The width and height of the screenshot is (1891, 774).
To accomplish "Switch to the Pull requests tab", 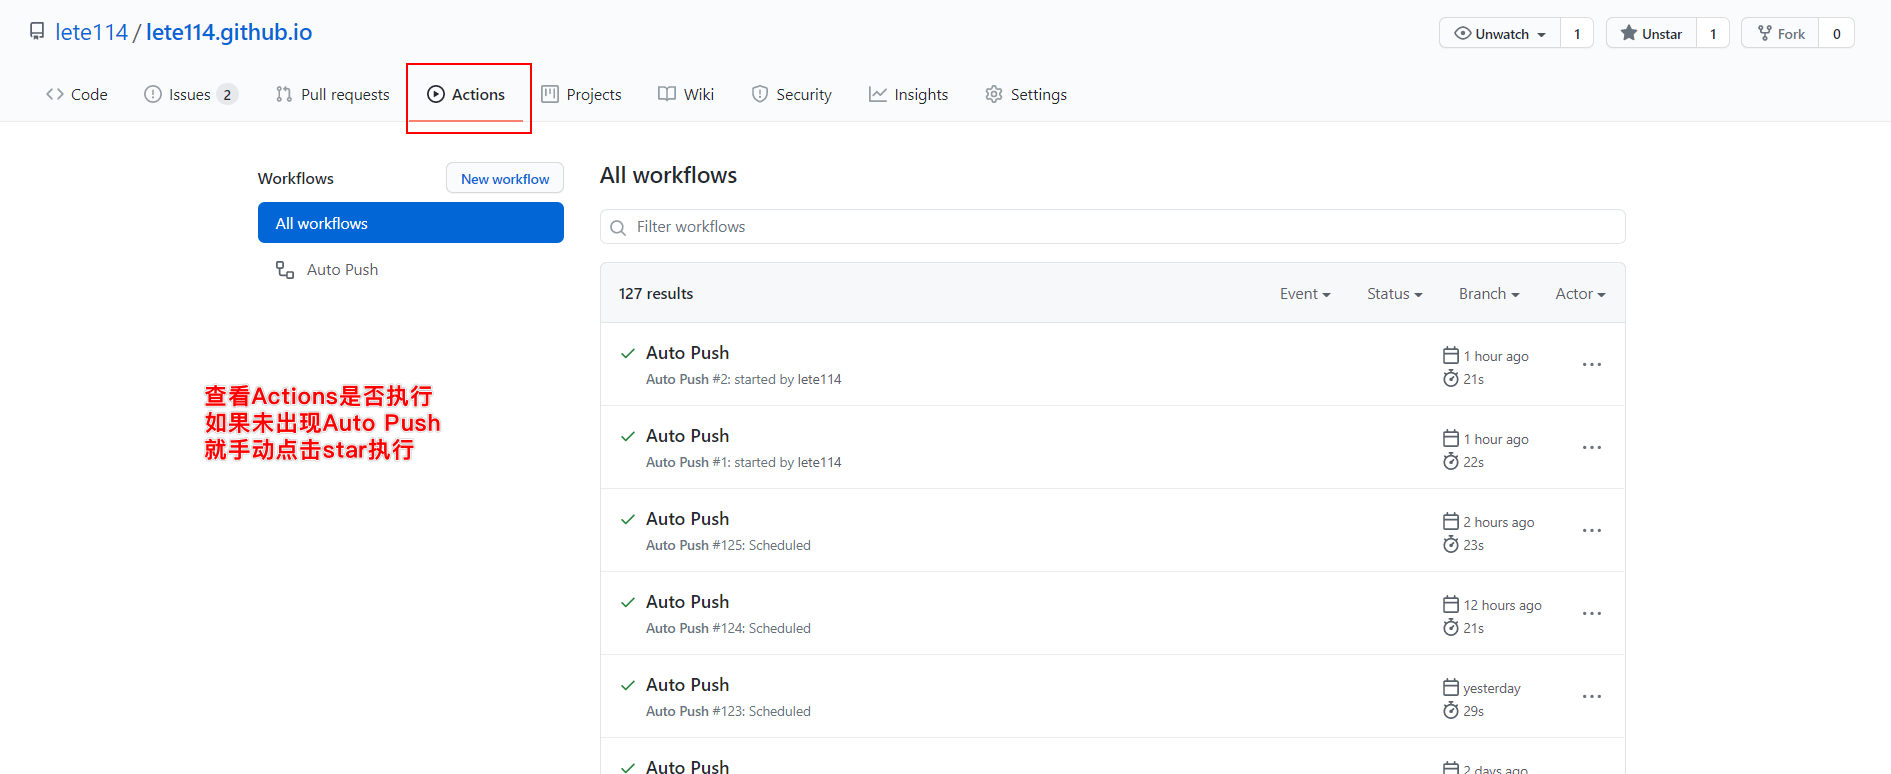I will (x=333, y=95).
